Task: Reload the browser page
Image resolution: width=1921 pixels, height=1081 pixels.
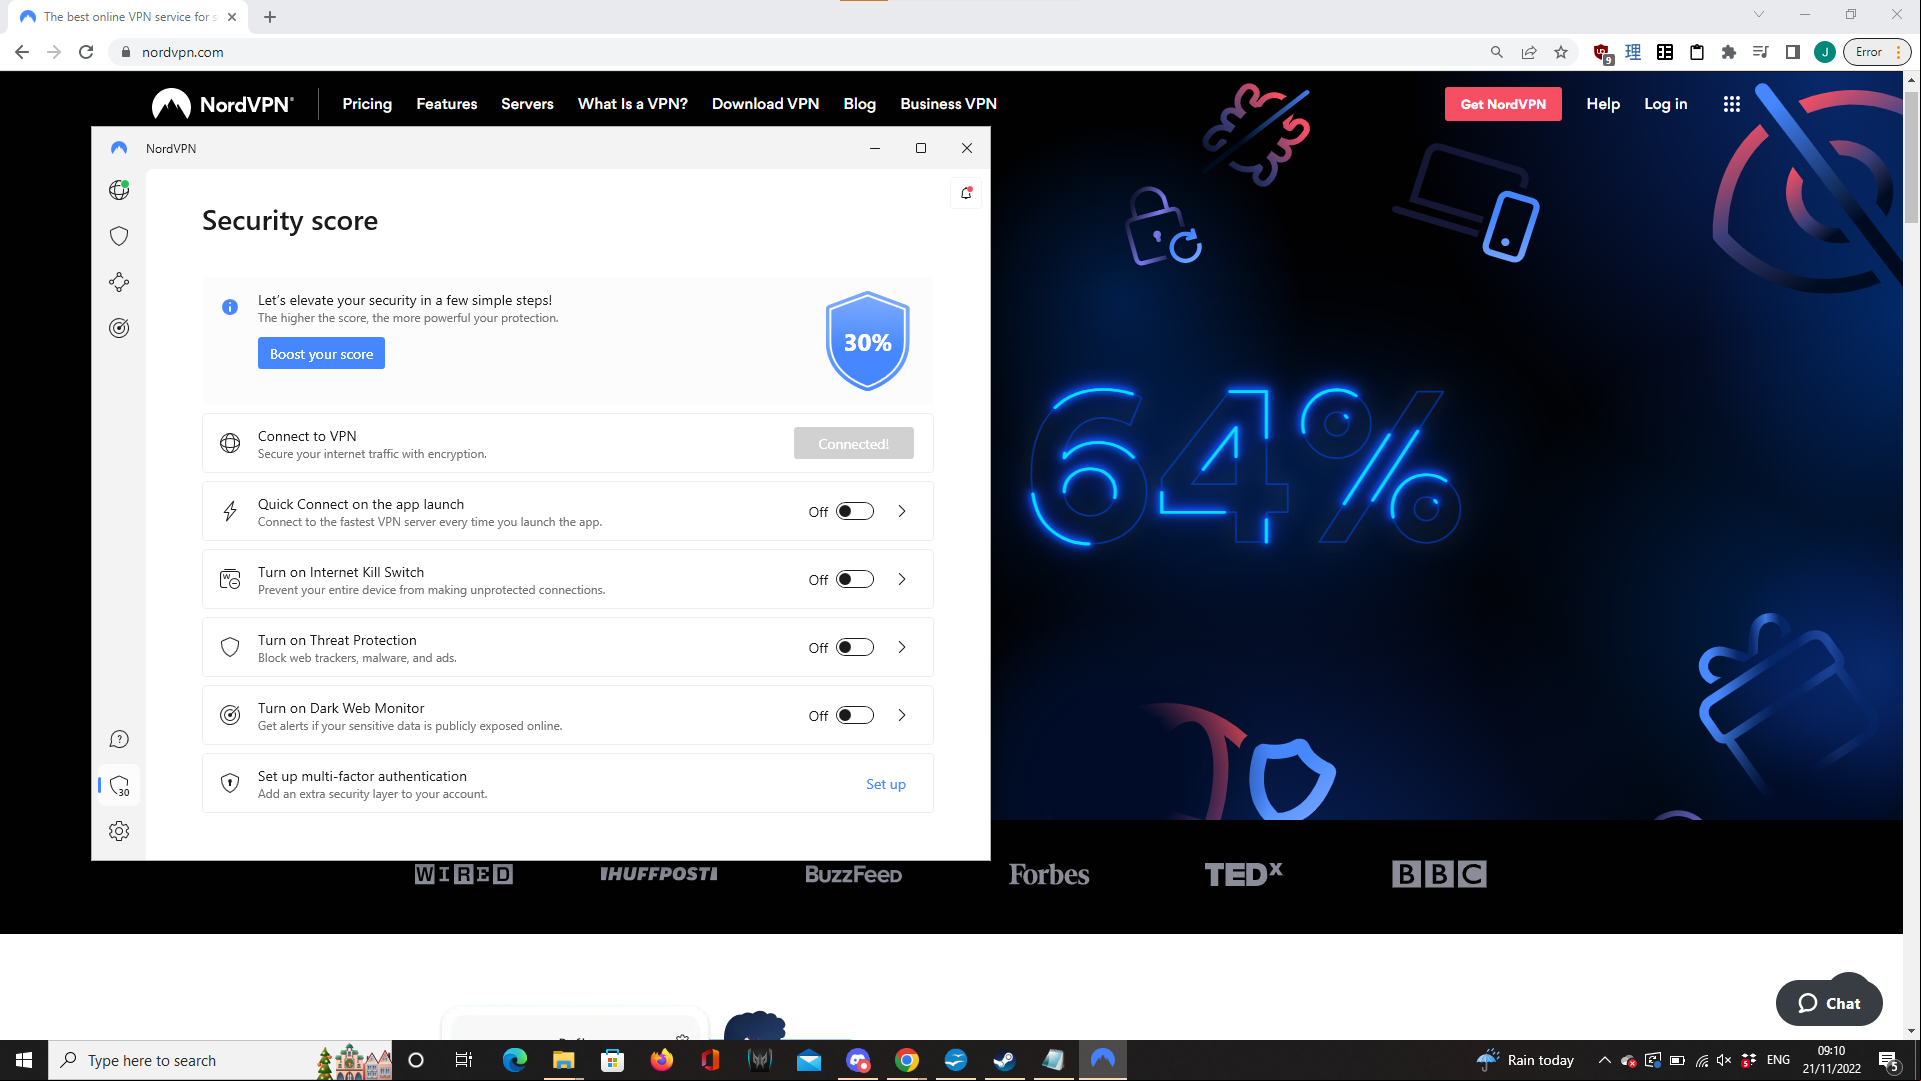Action: pyautogui.click(x=86, y=52)
